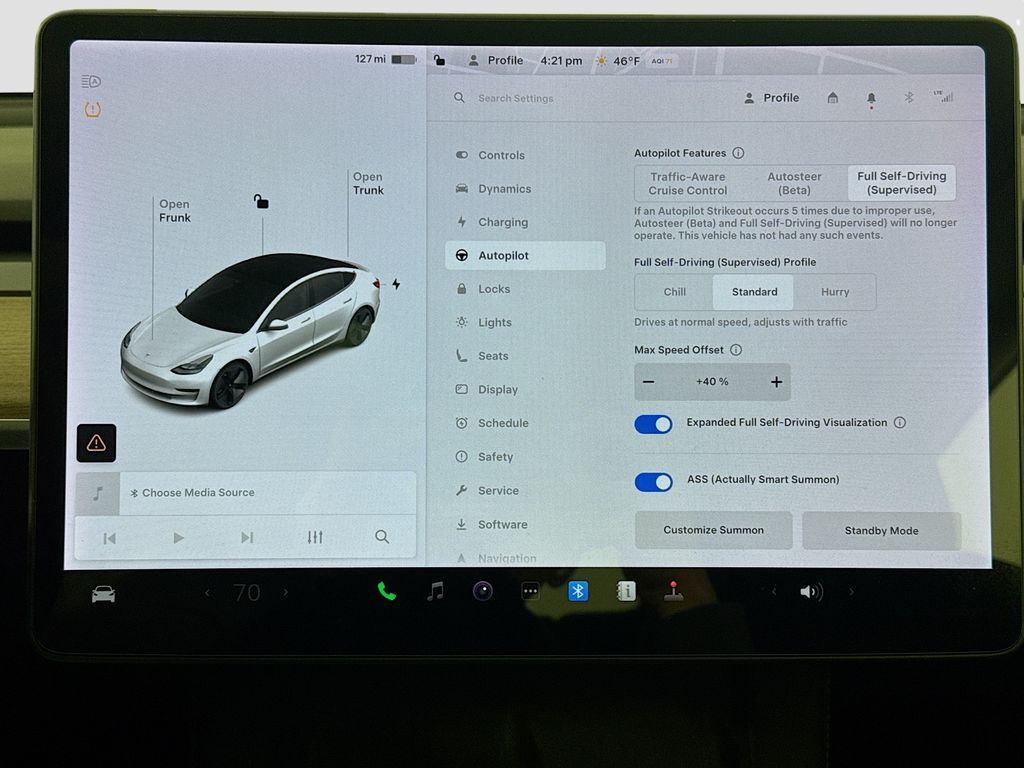Open the arcade joystick icon
Viewport: 1024px width, 768px height.
click(673, 591)
